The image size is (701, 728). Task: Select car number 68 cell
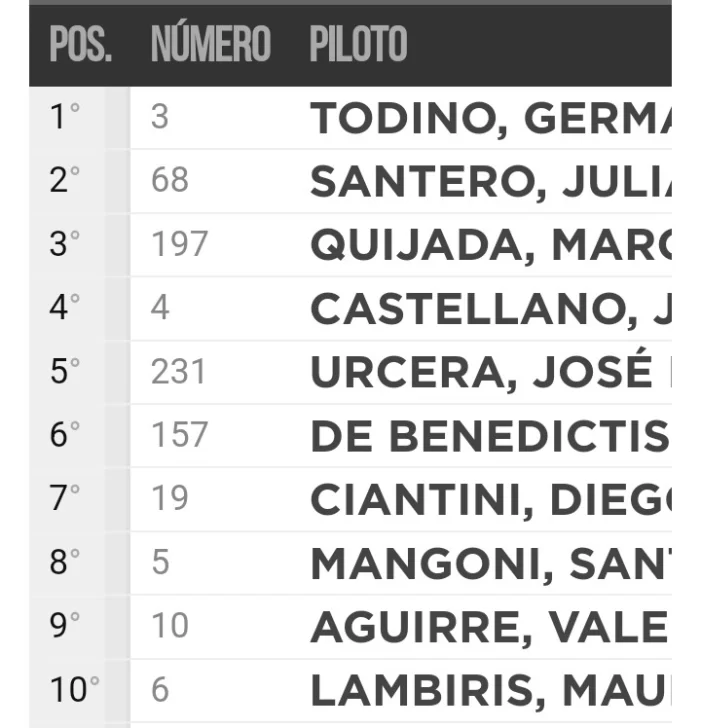170,182
